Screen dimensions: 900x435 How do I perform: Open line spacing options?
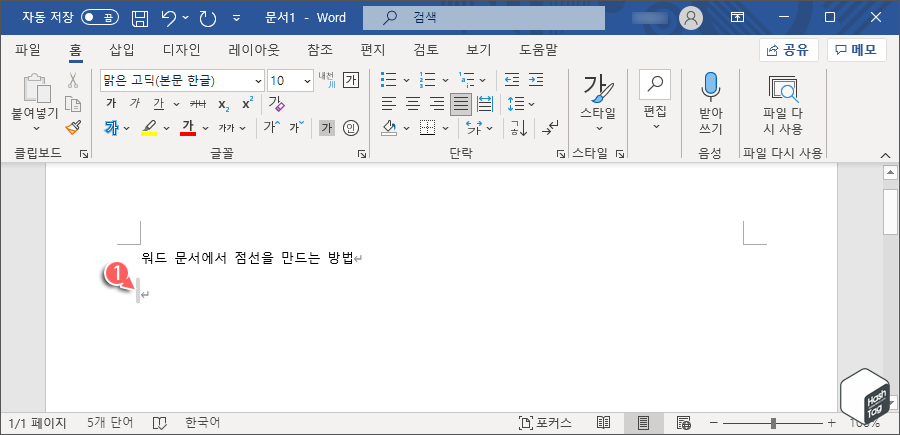tap(517, 104)
